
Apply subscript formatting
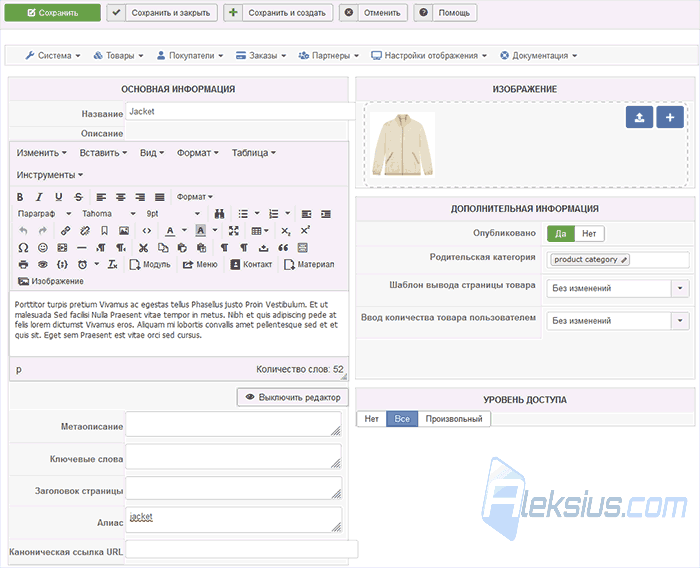[286, 231]
